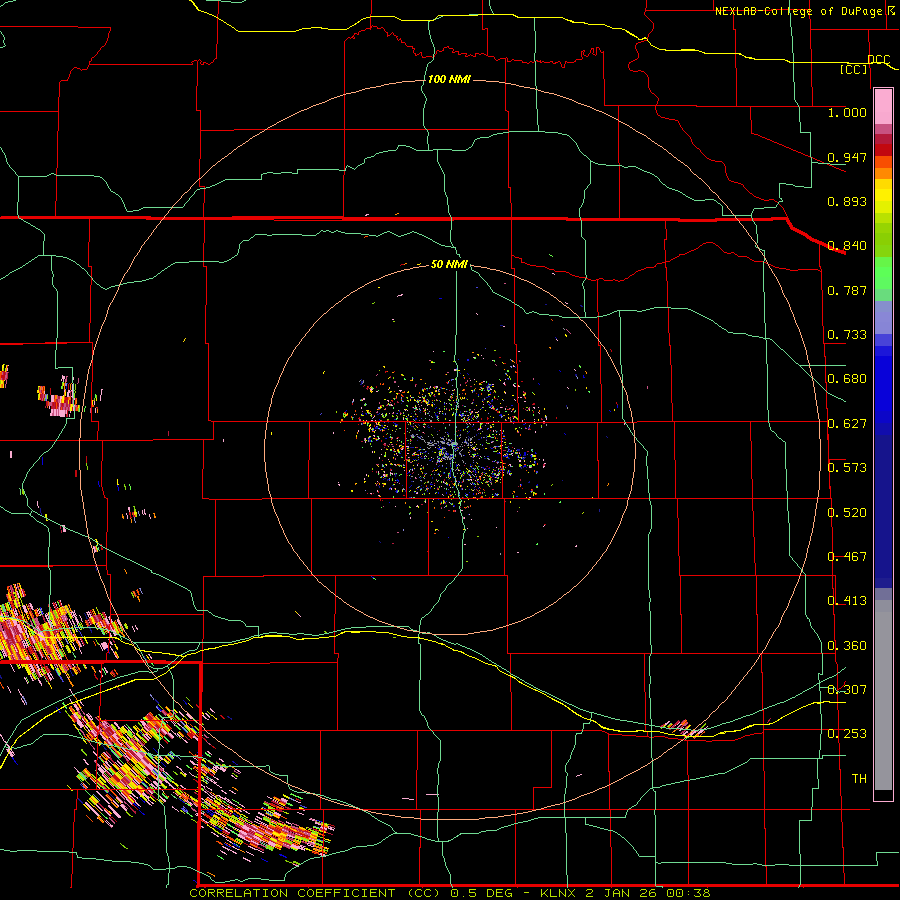Click the 0.627 scale value
900x900 pixels.
[847, 423]
